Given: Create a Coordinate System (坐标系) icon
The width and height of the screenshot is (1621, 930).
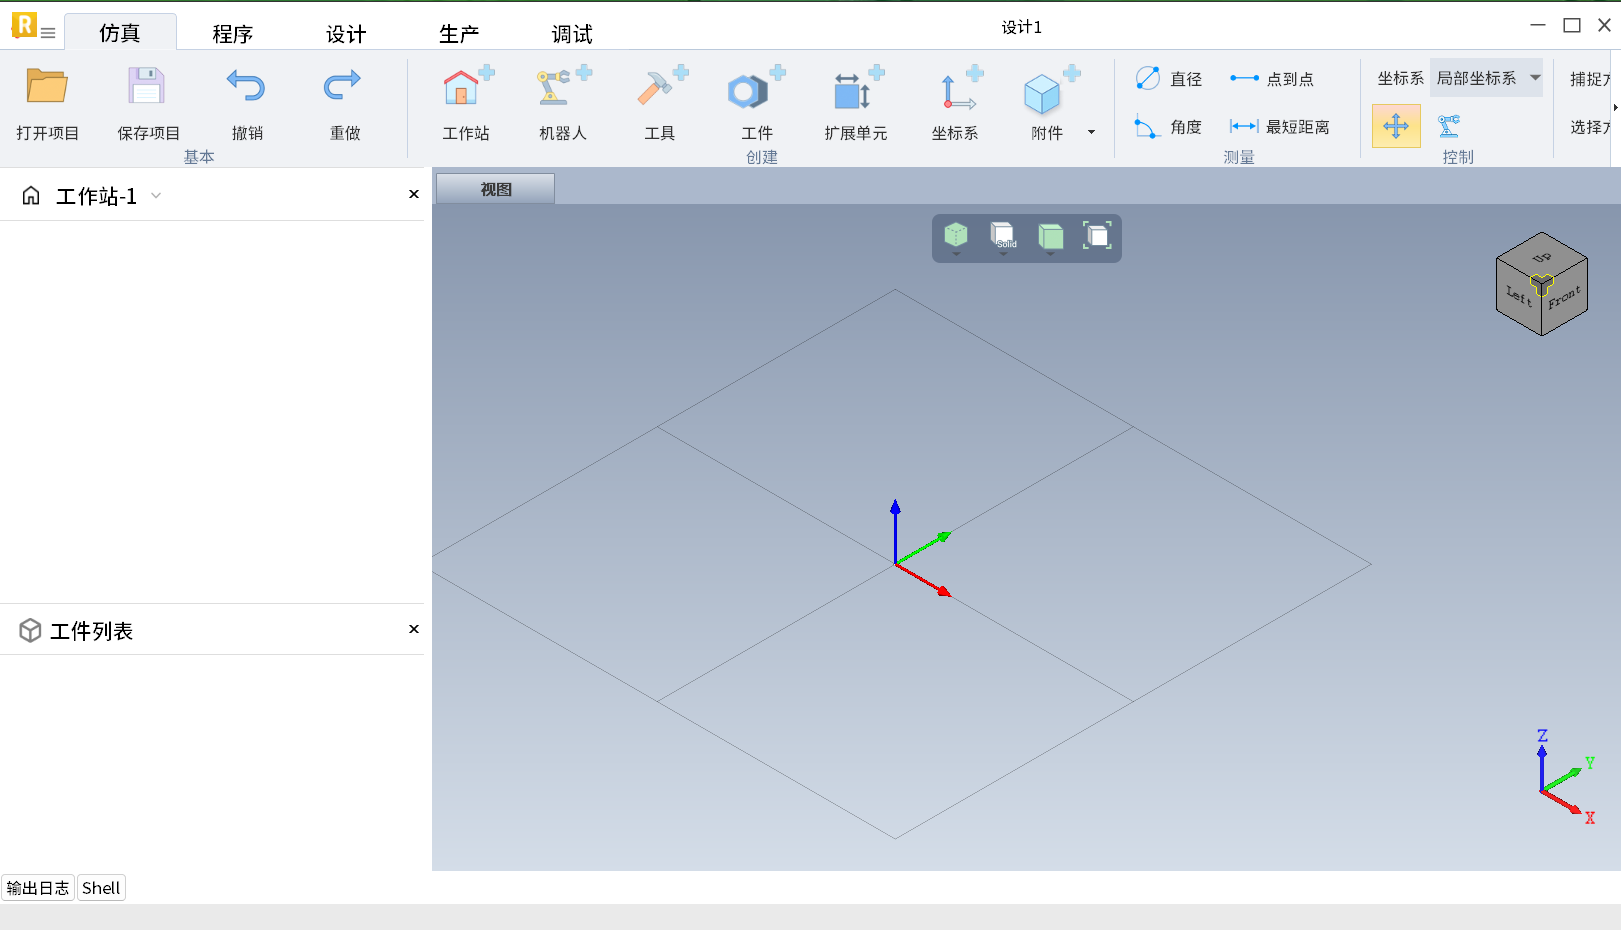Looking at the screenshot, I should pyautogui.click(x=955, y=90).
